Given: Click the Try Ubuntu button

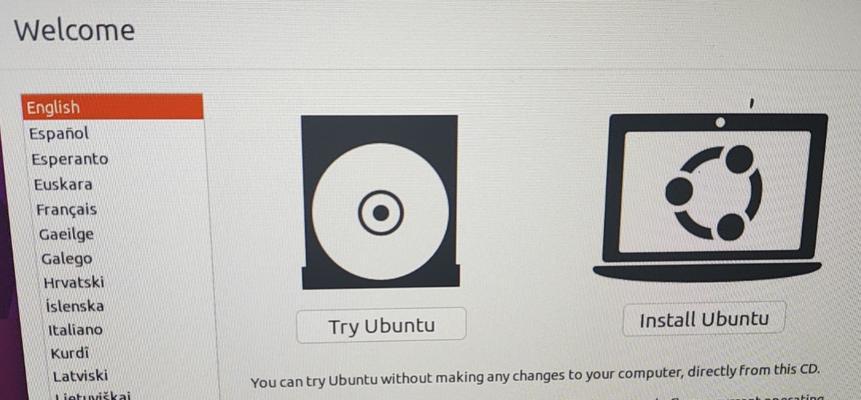Looking at the screenshot, I should [x=381, y=325].
